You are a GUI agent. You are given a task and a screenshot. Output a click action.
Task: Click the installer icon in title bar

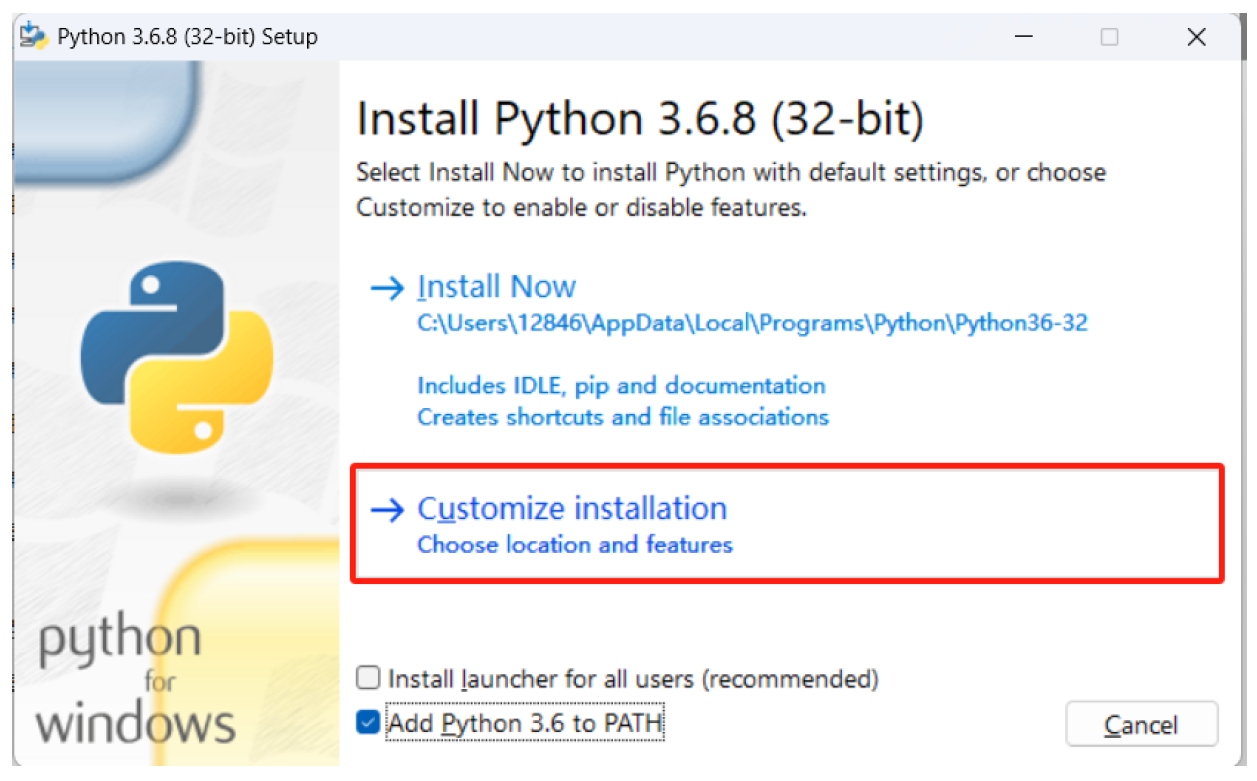[x=35, y=36]
